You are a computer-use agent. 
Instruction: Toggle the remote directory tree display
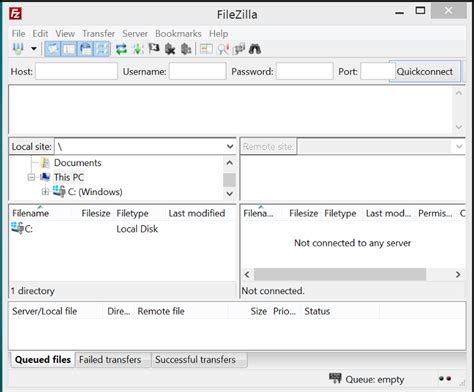click(x=86, y=49)
